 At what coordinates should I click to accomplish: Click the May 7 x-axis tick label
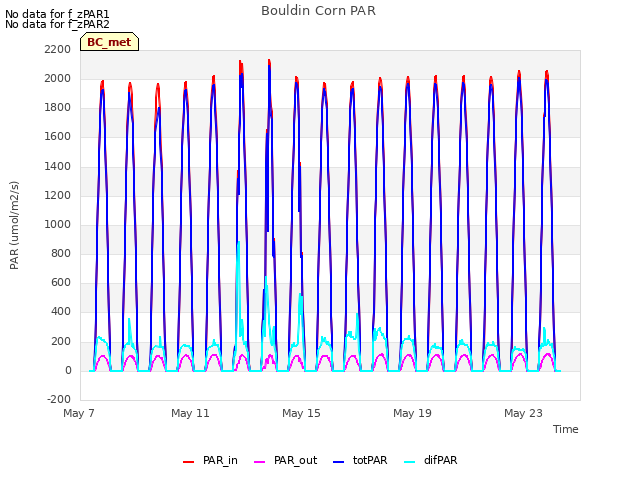tap(79, 413)
